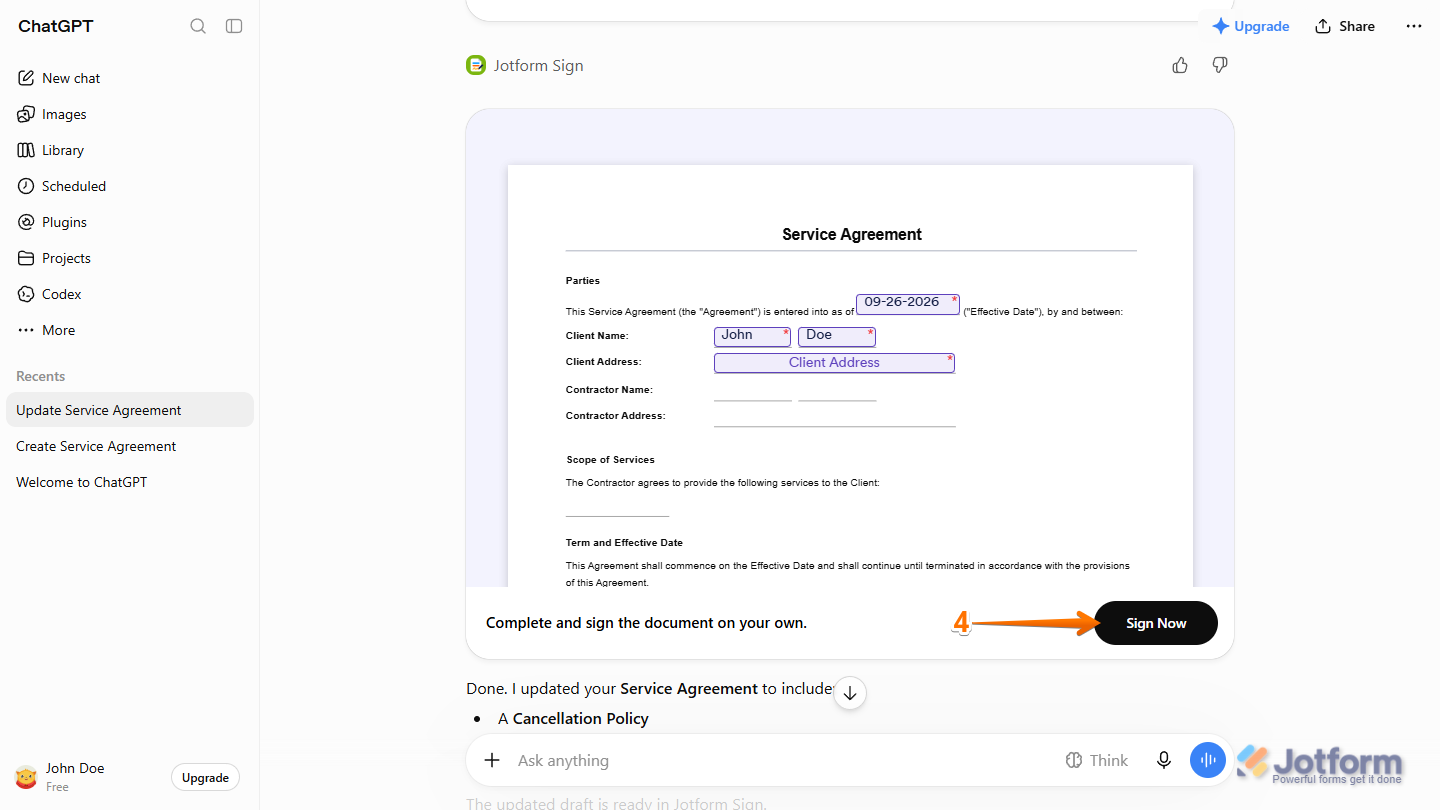The width and height of the screenshot is (1440, 810).
Task: Click the Scope of Services heading
Action: [610, 460]
